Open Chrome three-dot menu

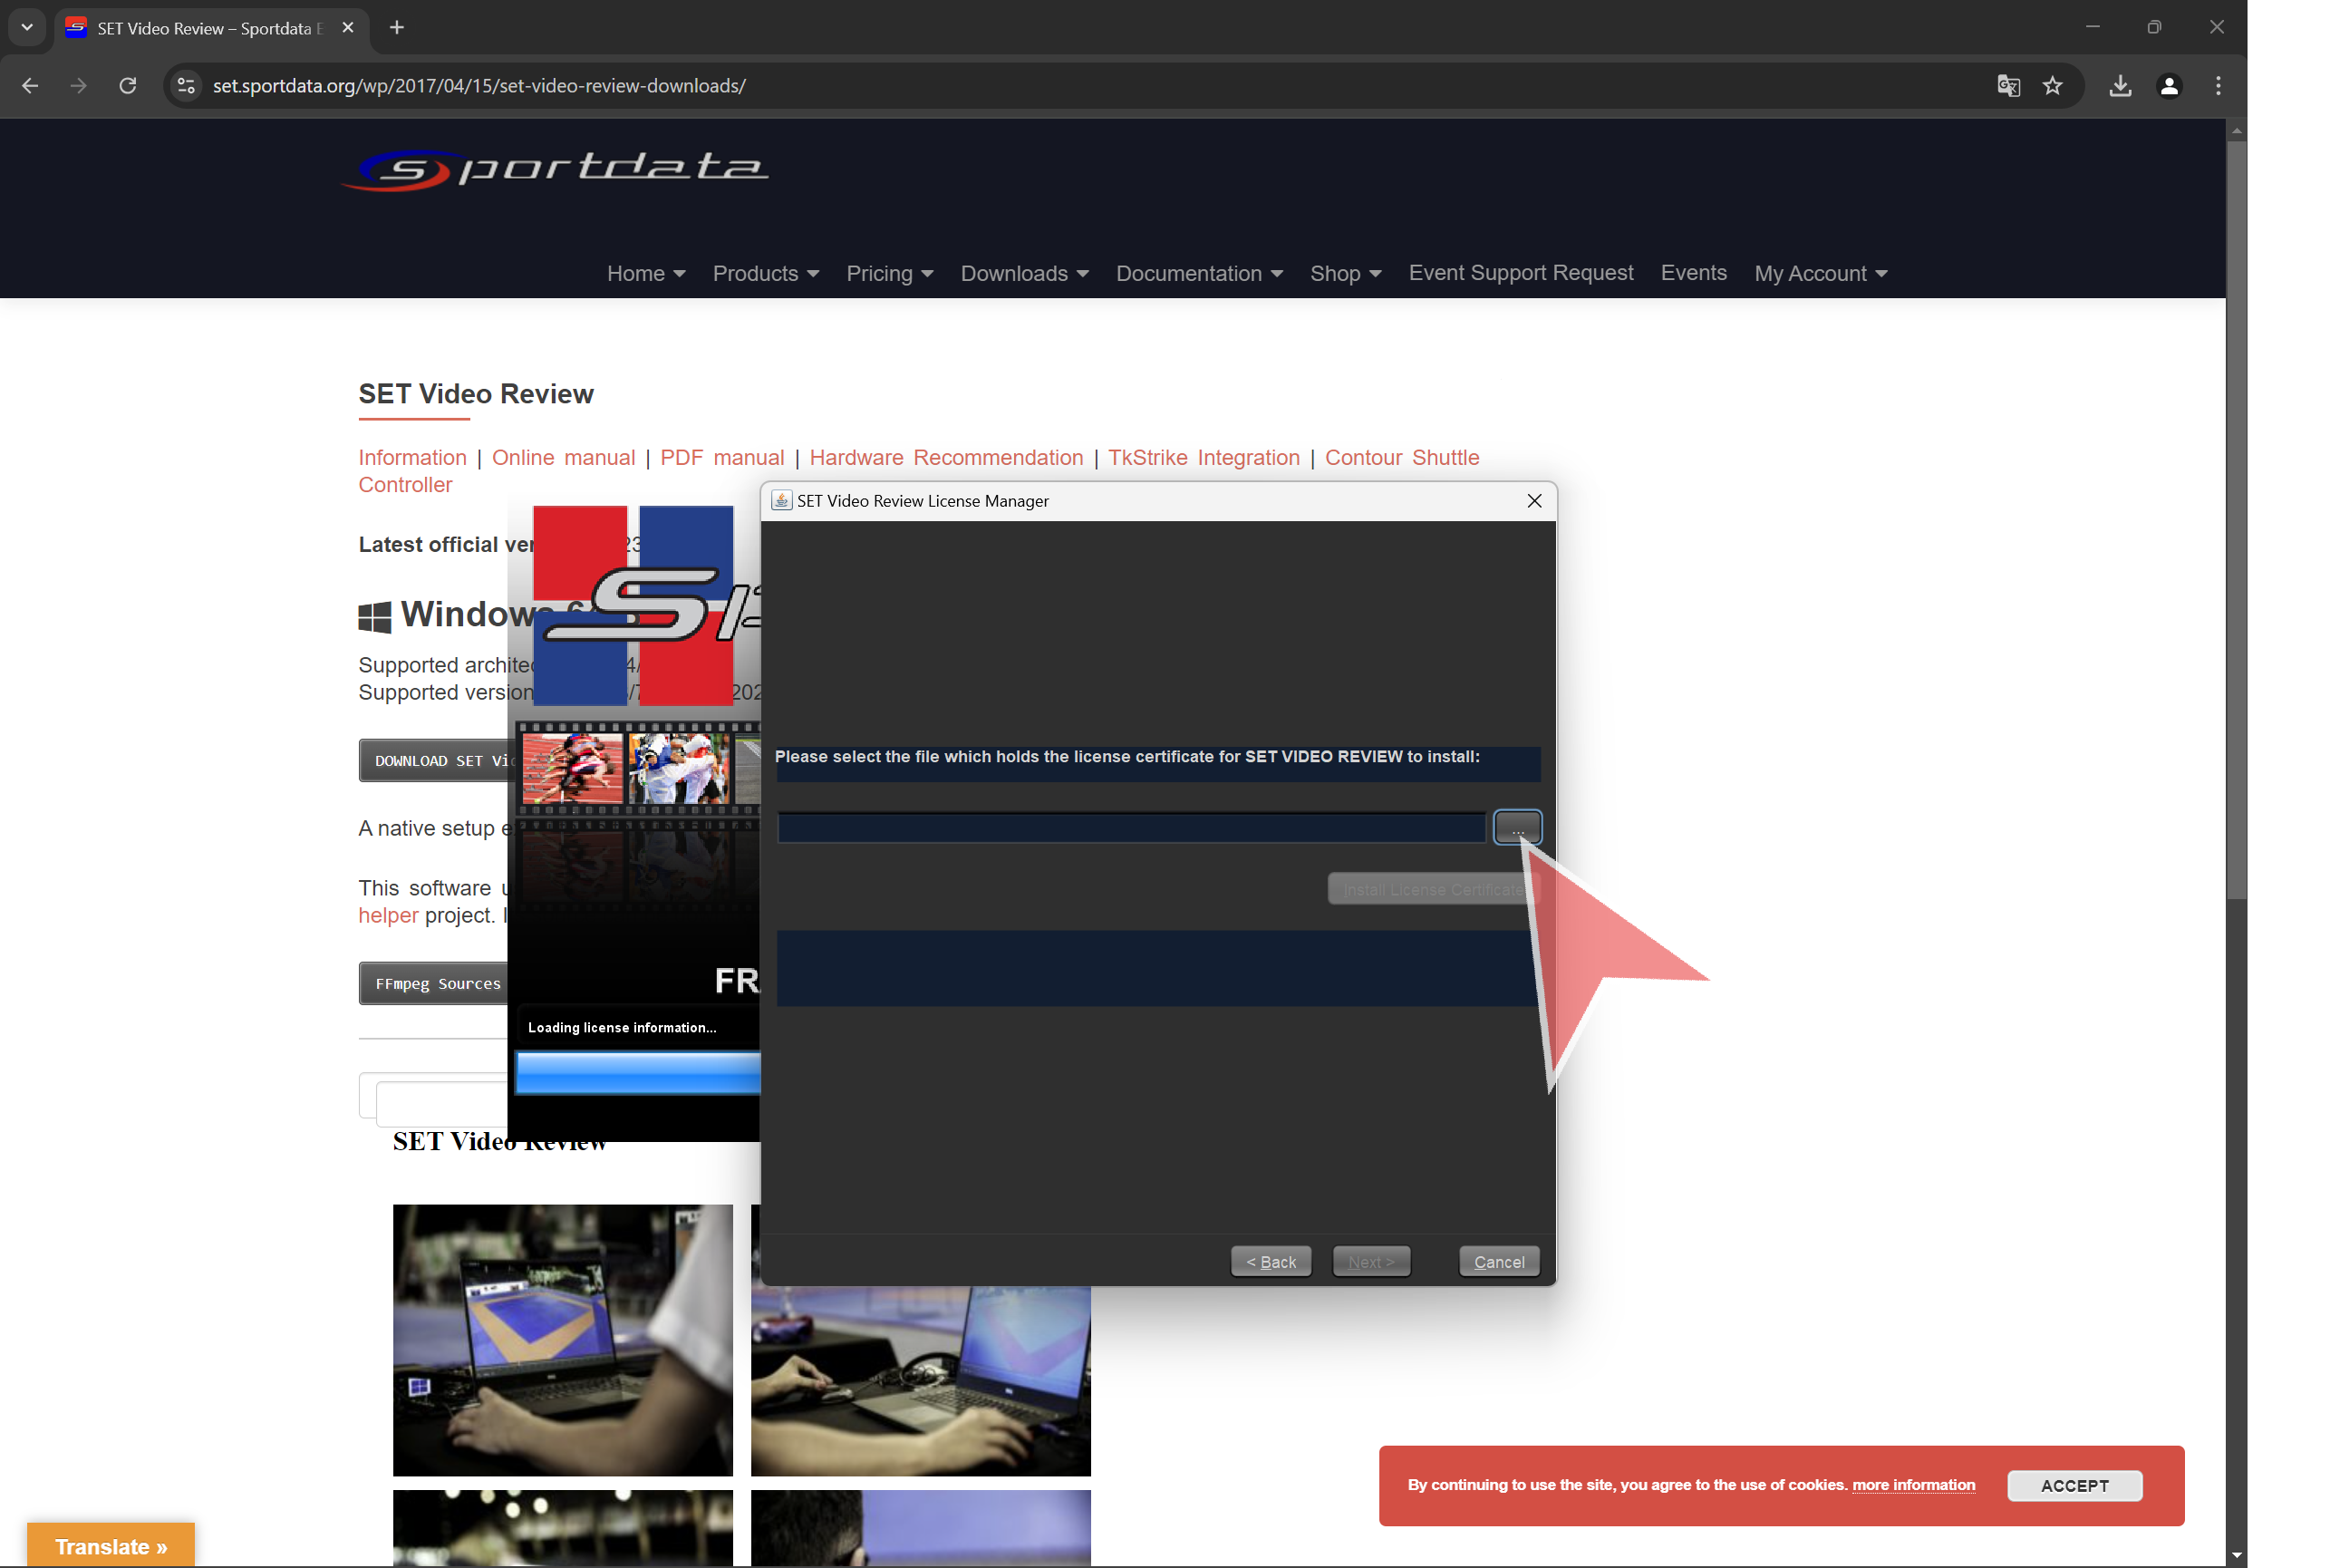click(2217, 86)
